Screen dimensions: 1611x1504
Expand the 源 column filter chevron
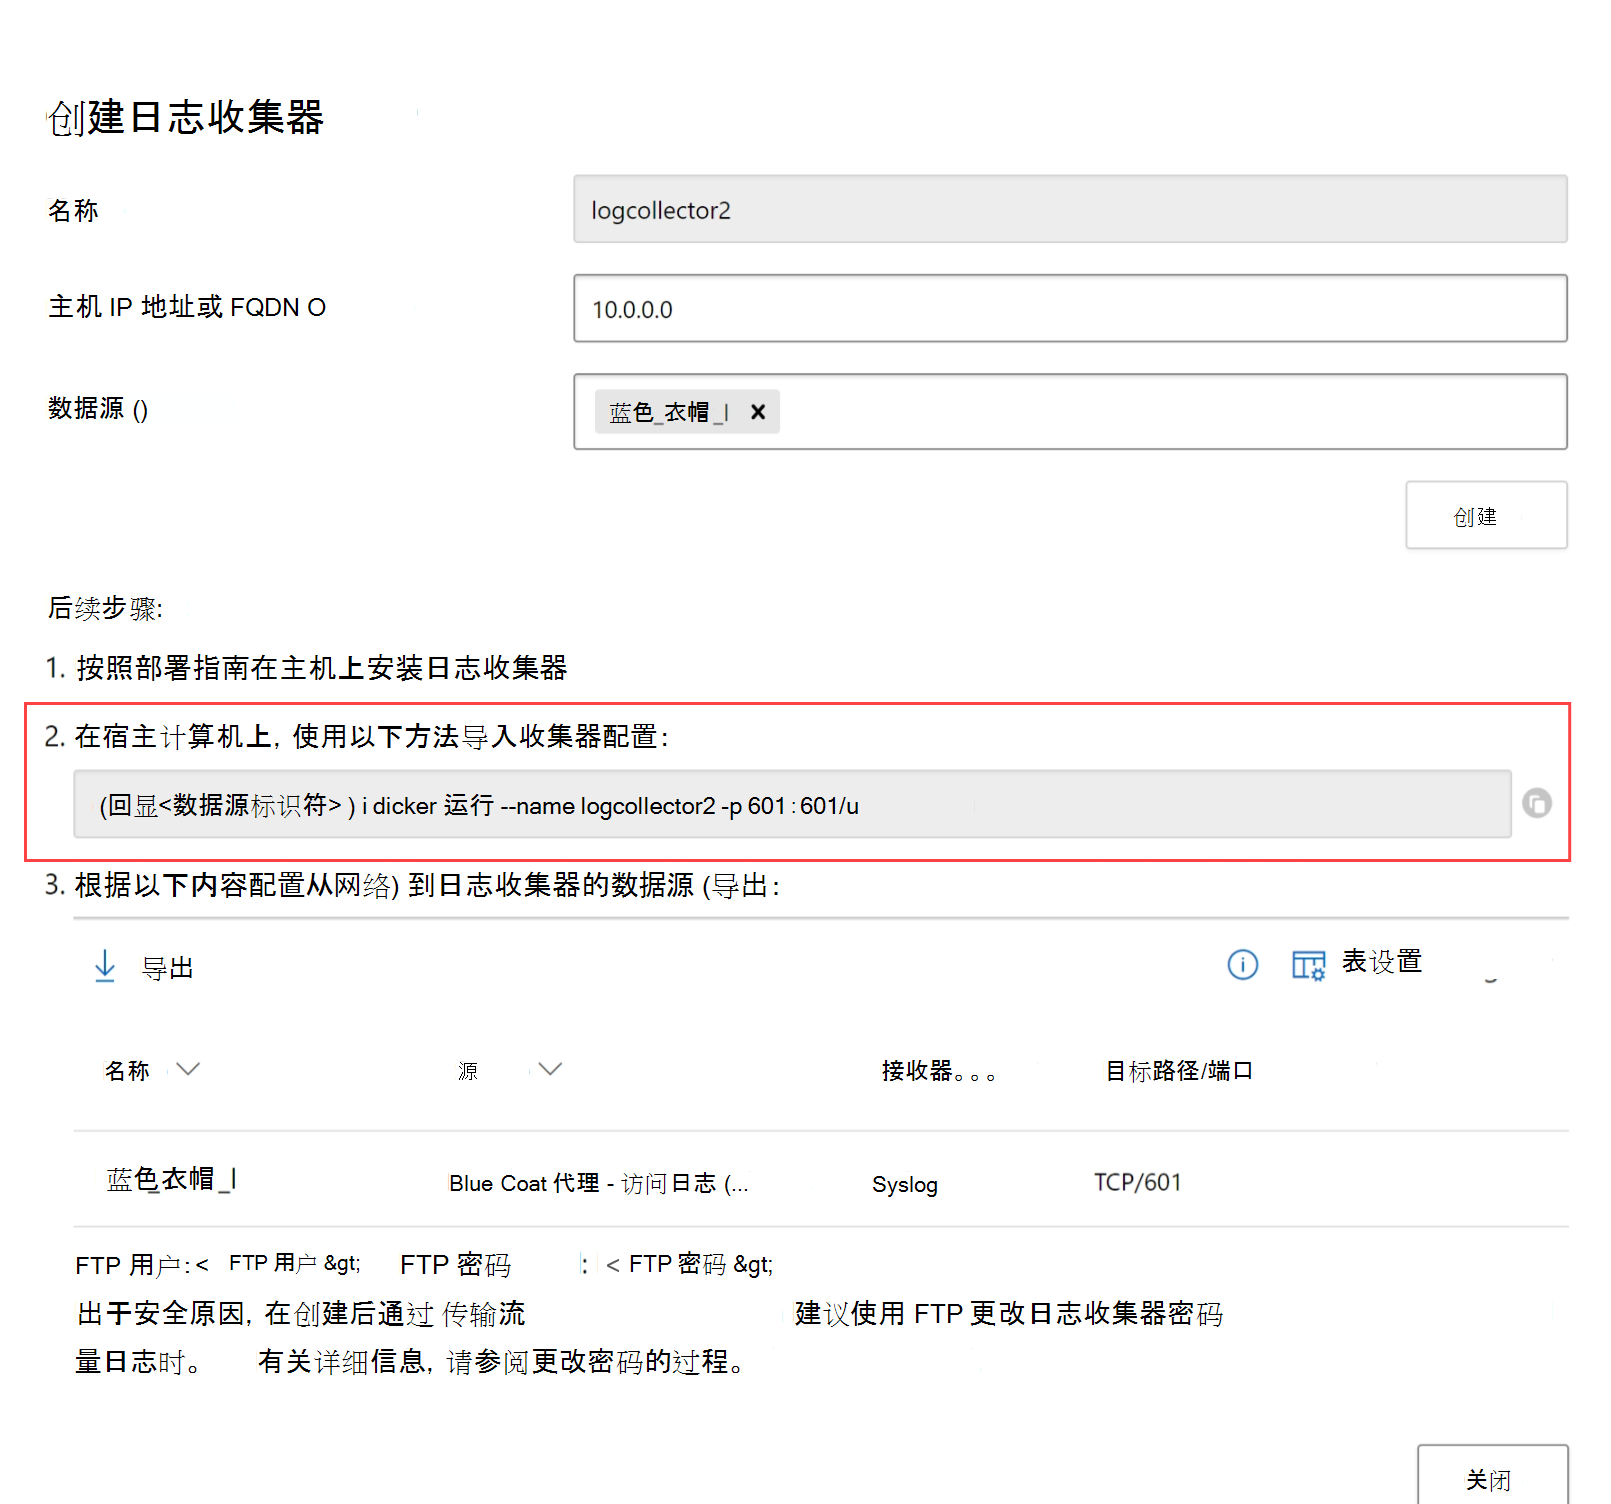550,1069
